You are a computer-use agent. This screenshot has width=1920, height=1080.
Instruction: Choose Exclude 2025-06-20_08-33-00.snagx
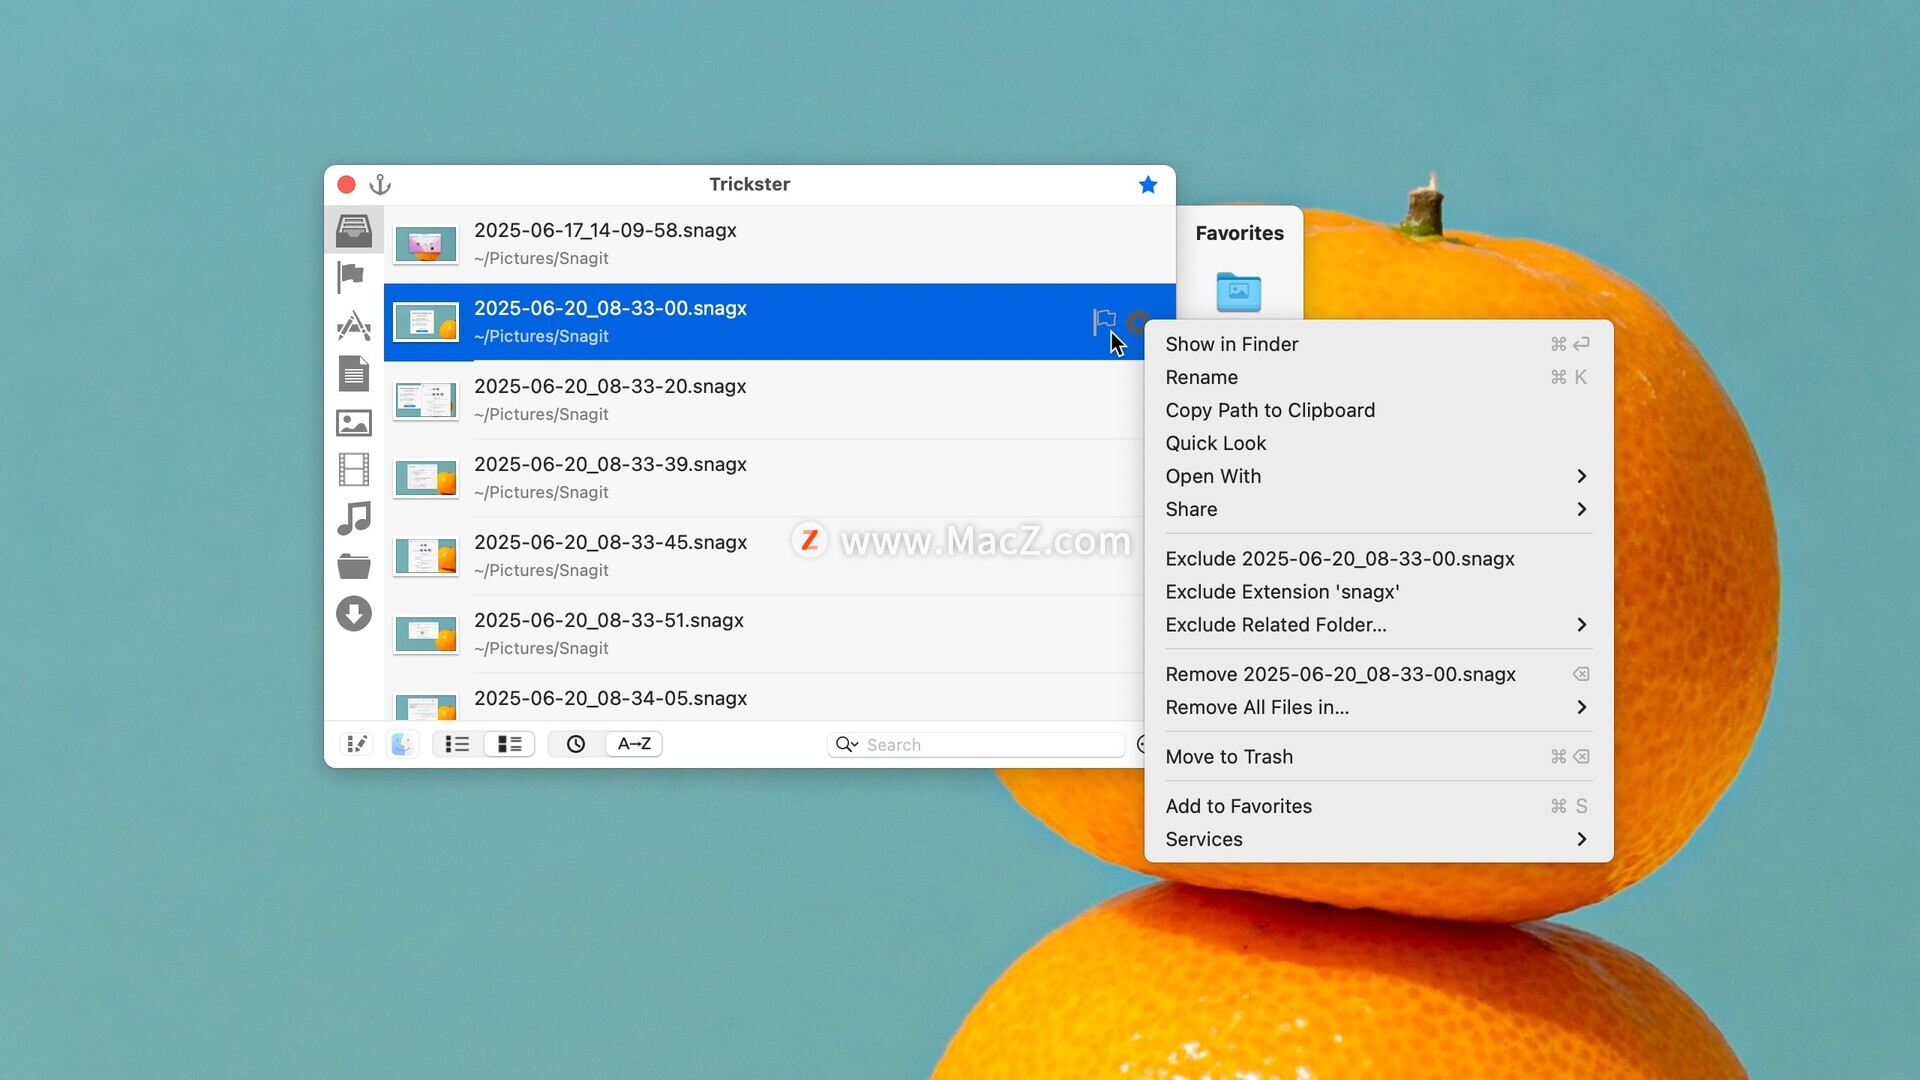(1379, 559)
